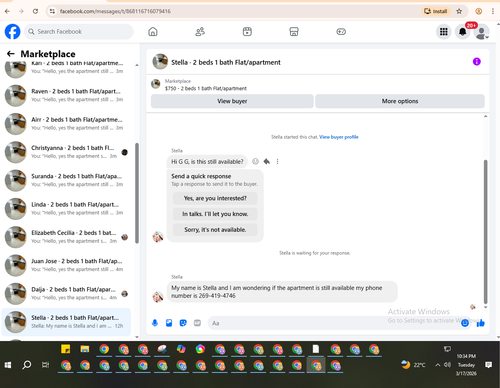Open the Gaming tab
This screenshot has height=388, width=500.
341,32
